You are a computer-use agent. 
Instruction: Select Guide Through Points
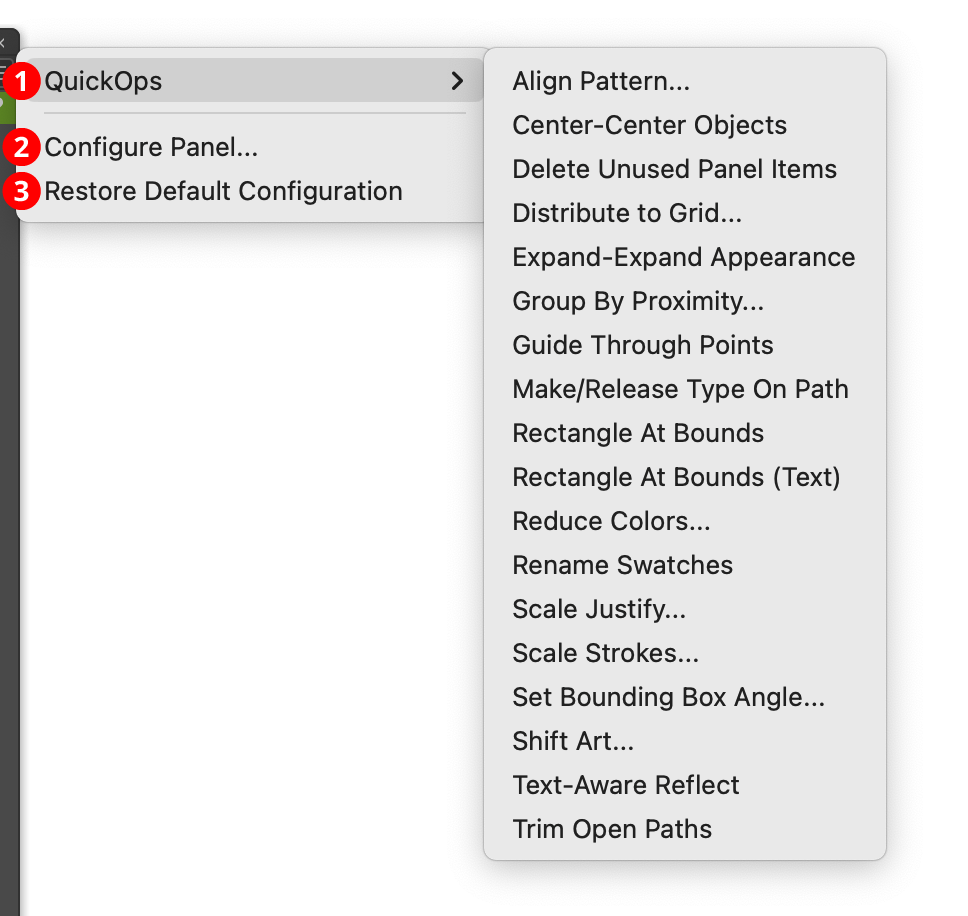642,345
